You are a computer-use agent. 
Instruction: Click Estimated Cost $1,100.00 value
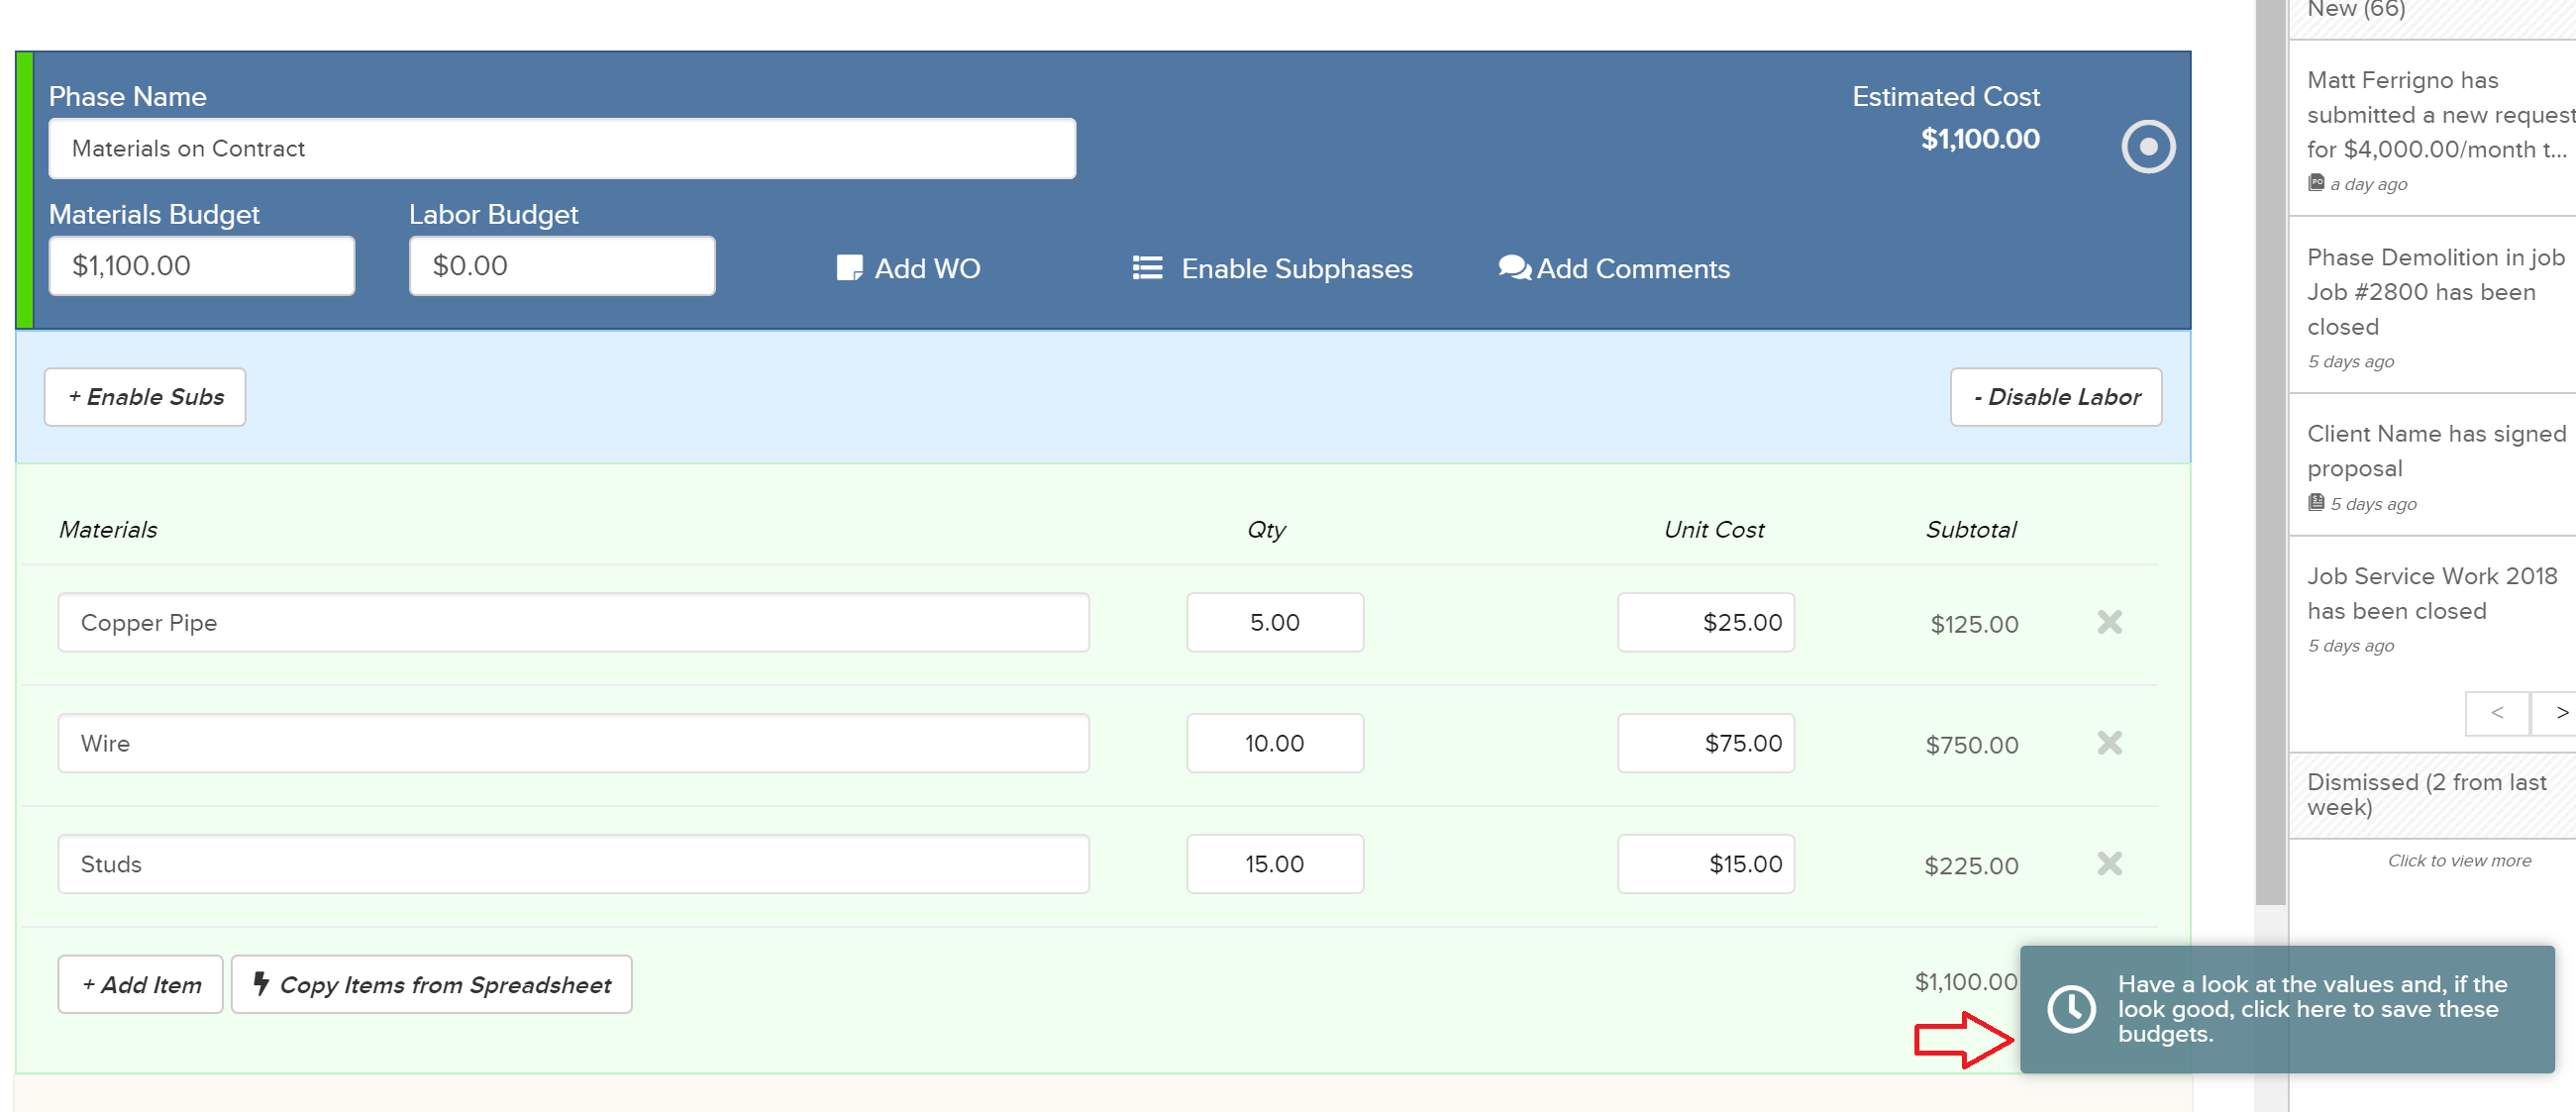[x=1980, y=139]
